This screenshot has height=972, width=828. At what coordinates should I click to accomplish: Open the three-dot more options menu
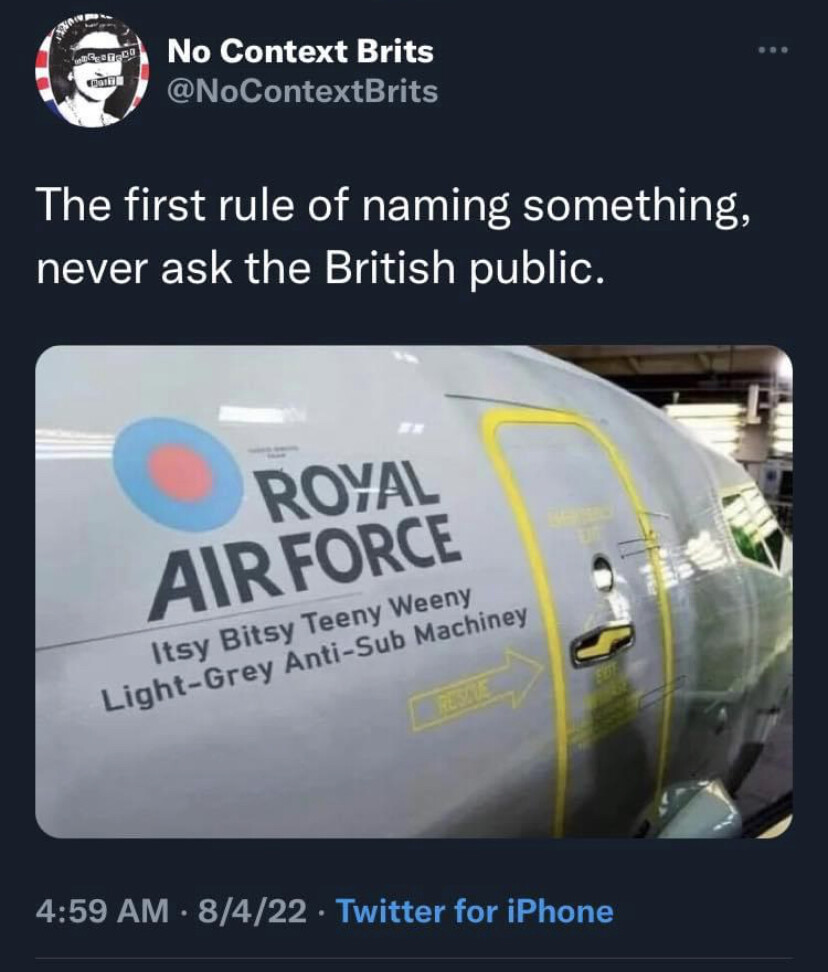click(774, 50)
